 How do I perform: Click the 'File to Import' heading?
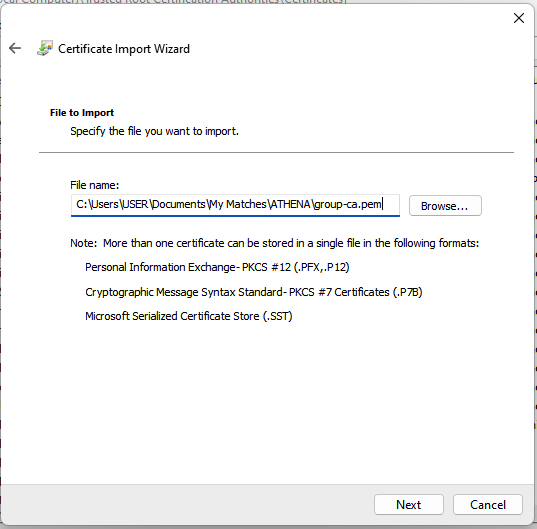82,113
